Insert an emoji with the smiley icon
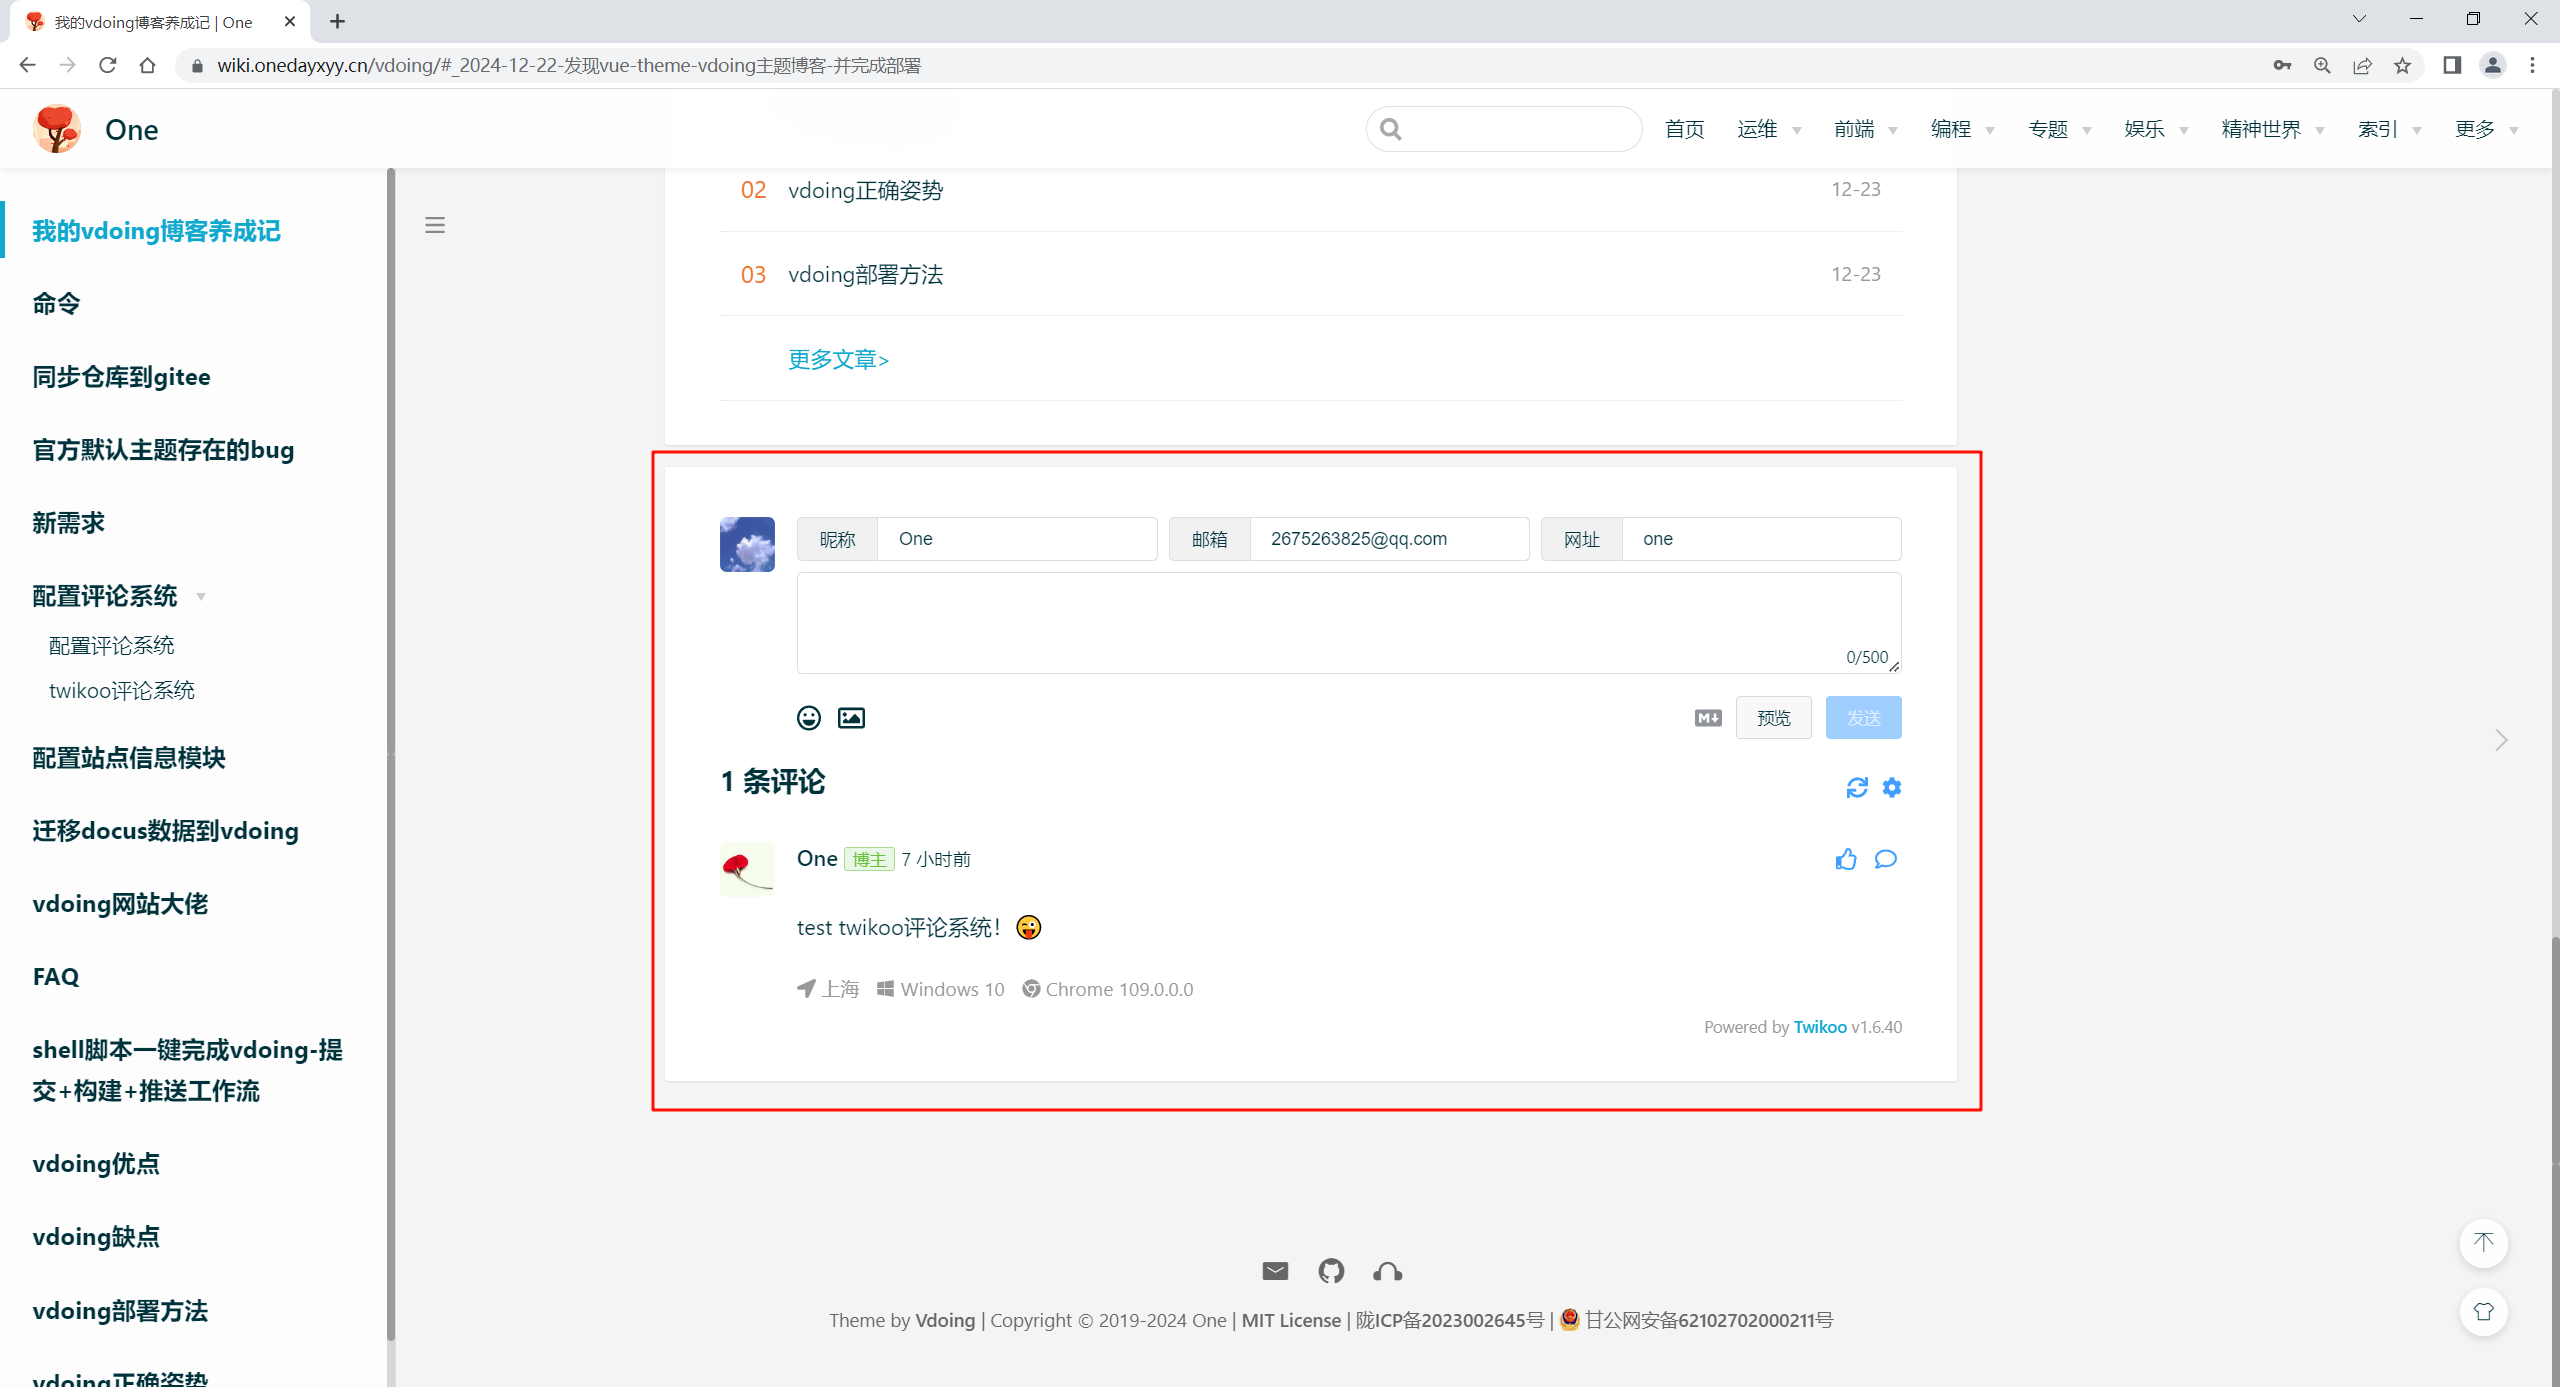The height and width of the screenshot is (1387, 2560). 808,718
